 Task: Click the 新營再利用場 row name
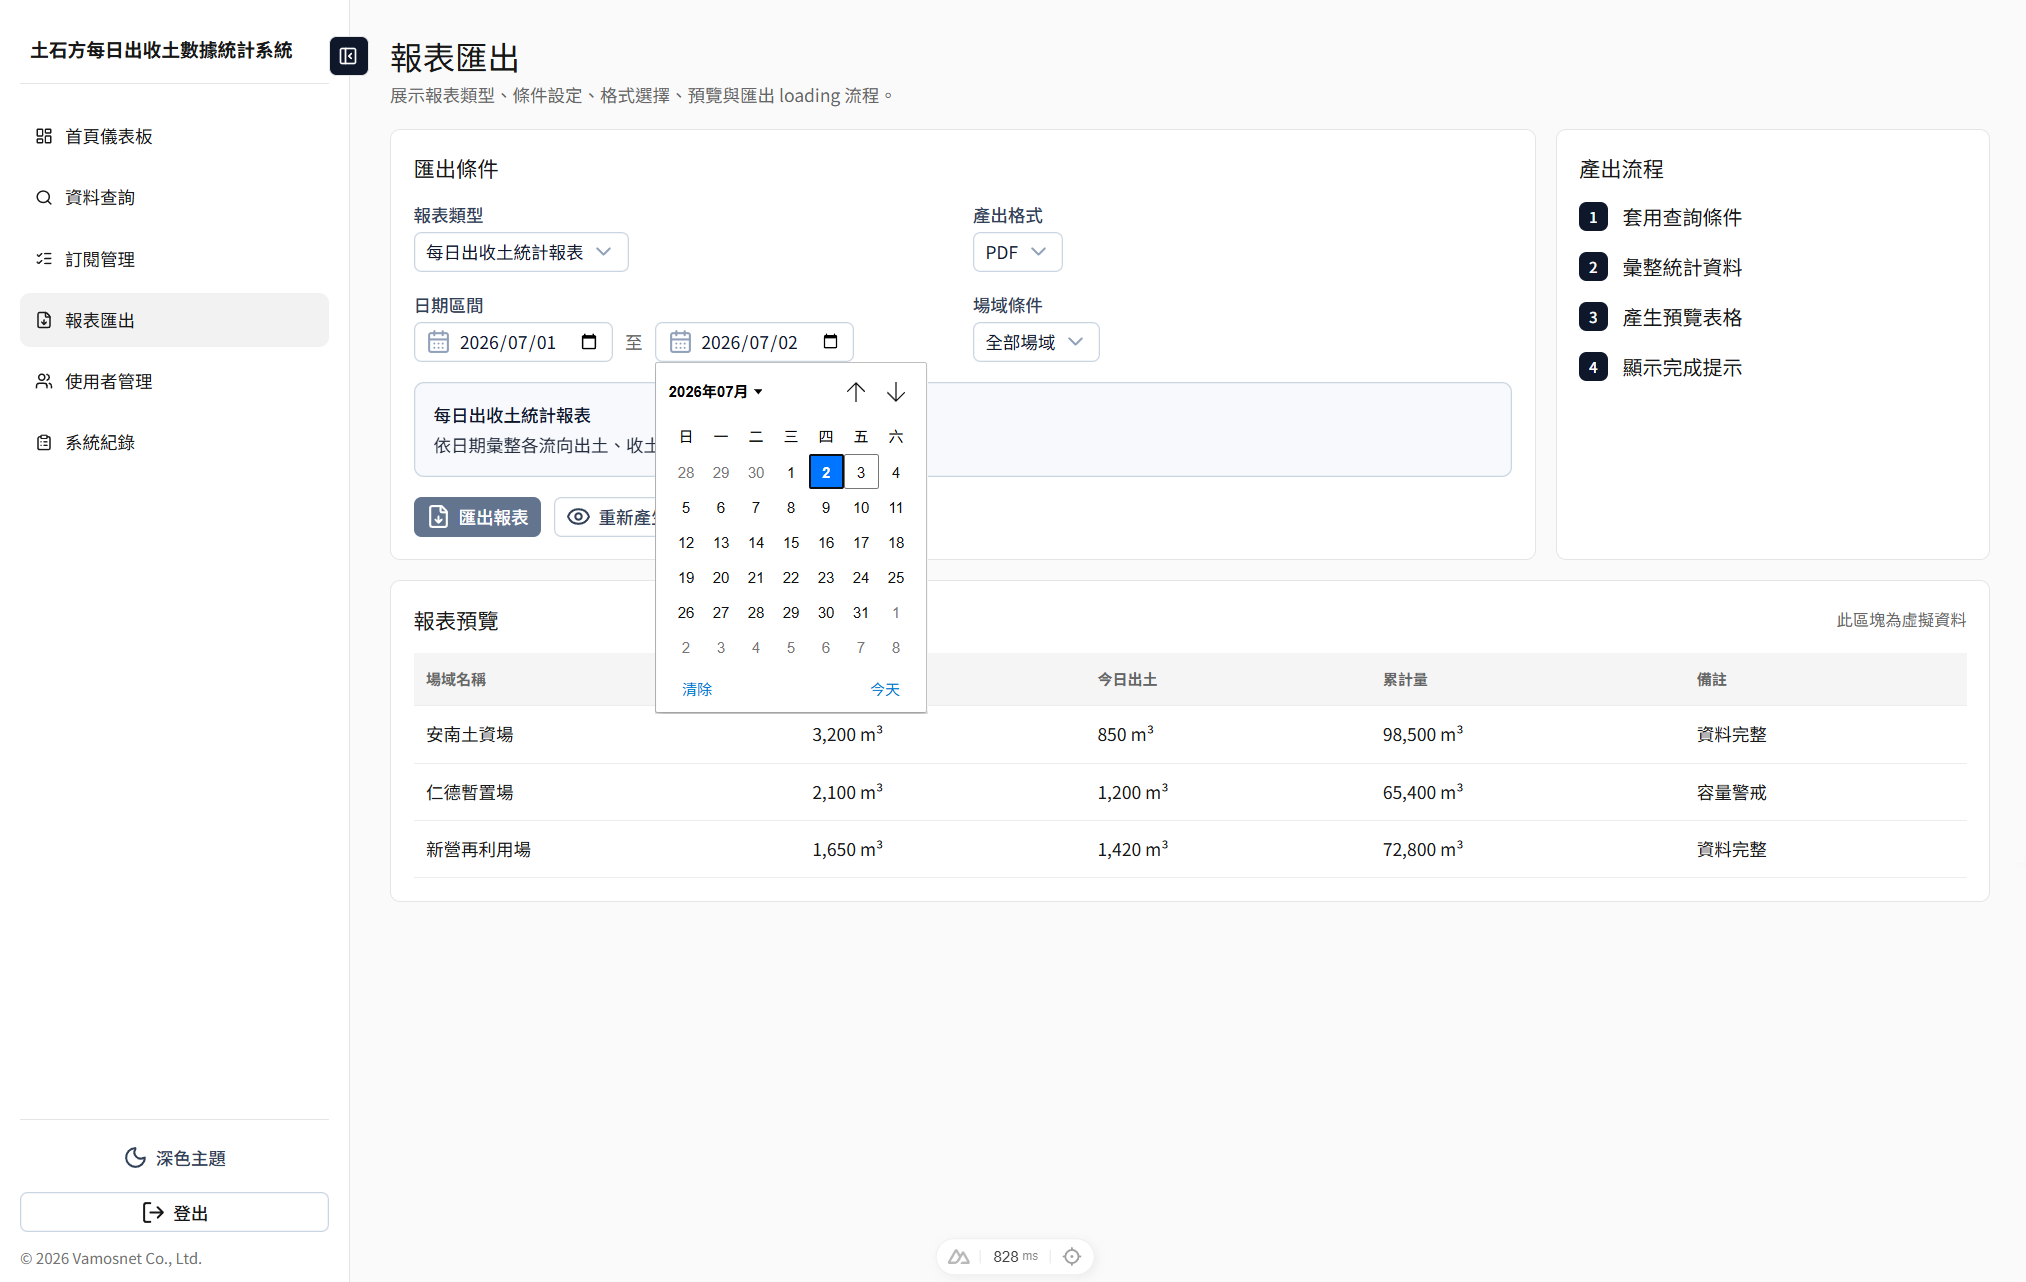point(478,849)
